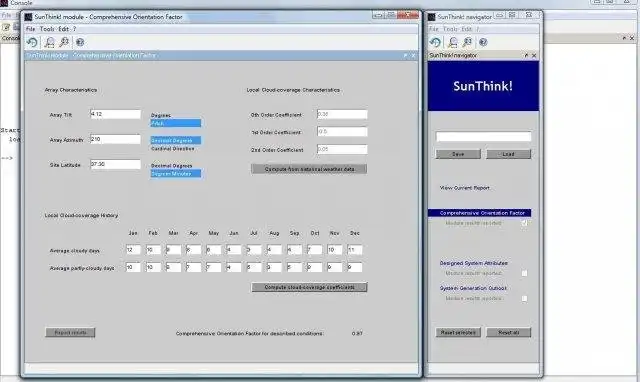Image resolution: width=640 pixels, height=382 pixels.
Task: Click Aug average partly cloudy days field
Action: coord(274,267)
